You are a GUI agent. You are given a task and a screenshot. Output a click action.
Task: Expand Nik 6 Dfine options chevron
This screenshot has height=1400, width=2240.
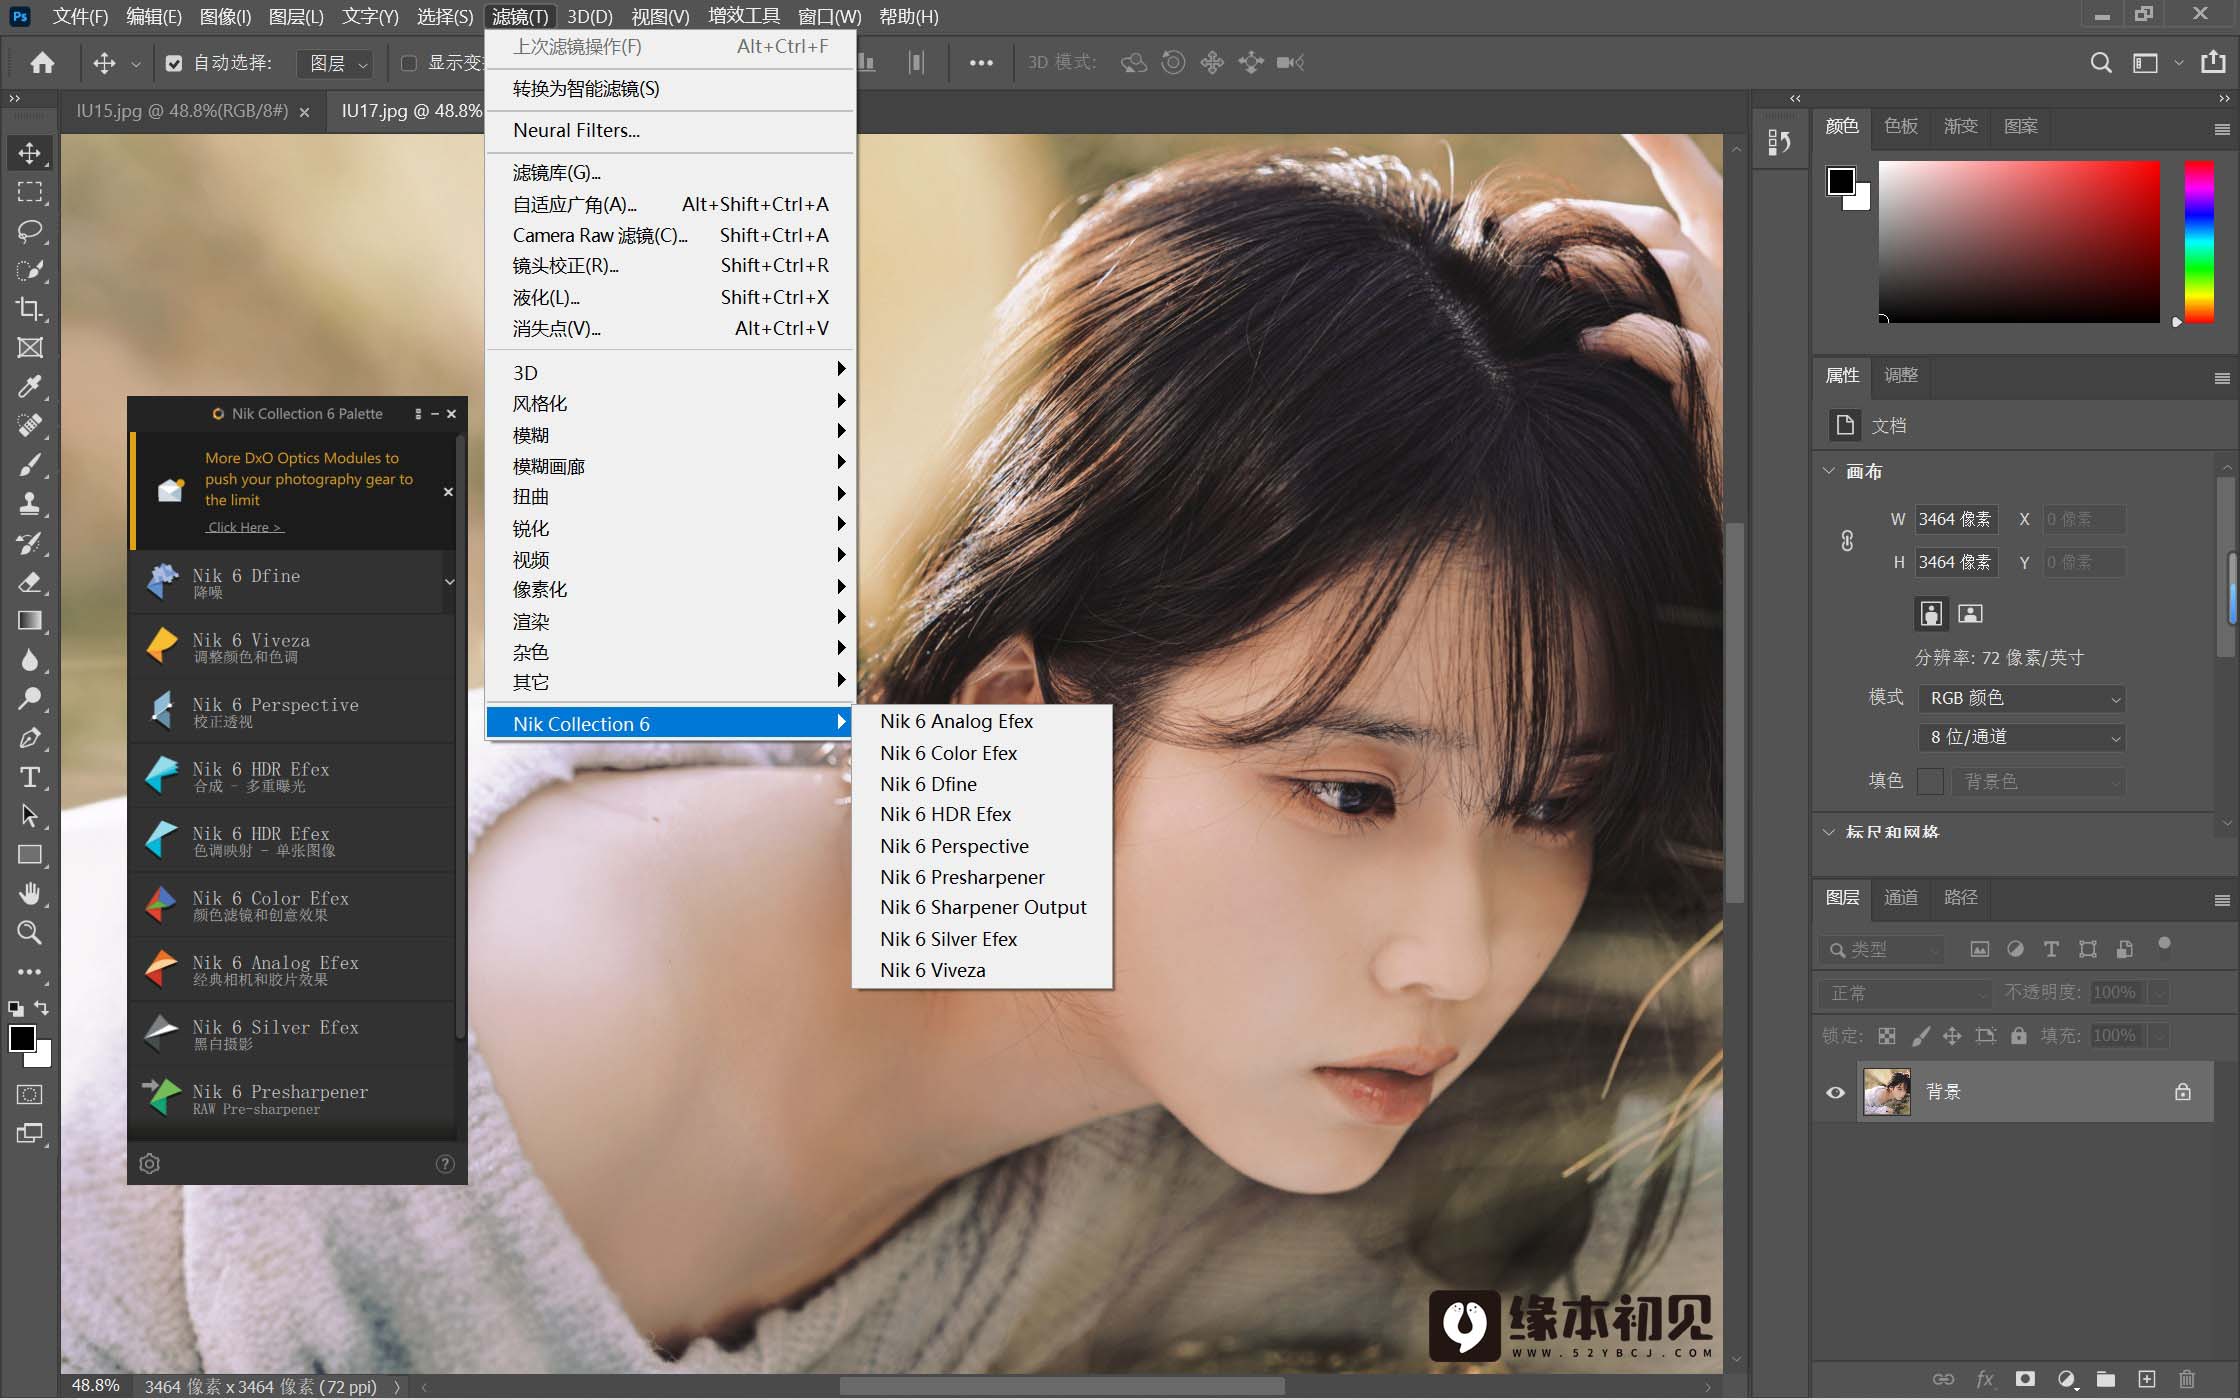450,582
